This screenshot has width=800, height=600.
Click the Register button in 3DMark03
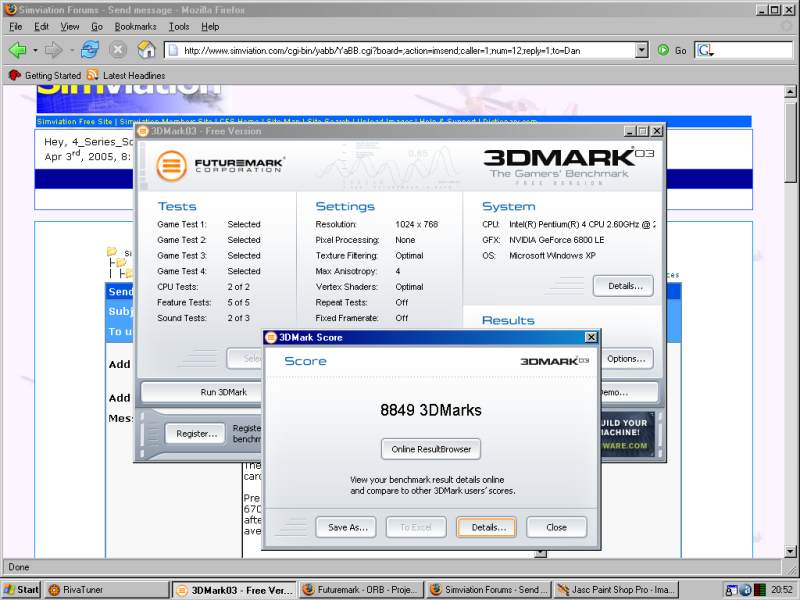(x=197, y=433)
